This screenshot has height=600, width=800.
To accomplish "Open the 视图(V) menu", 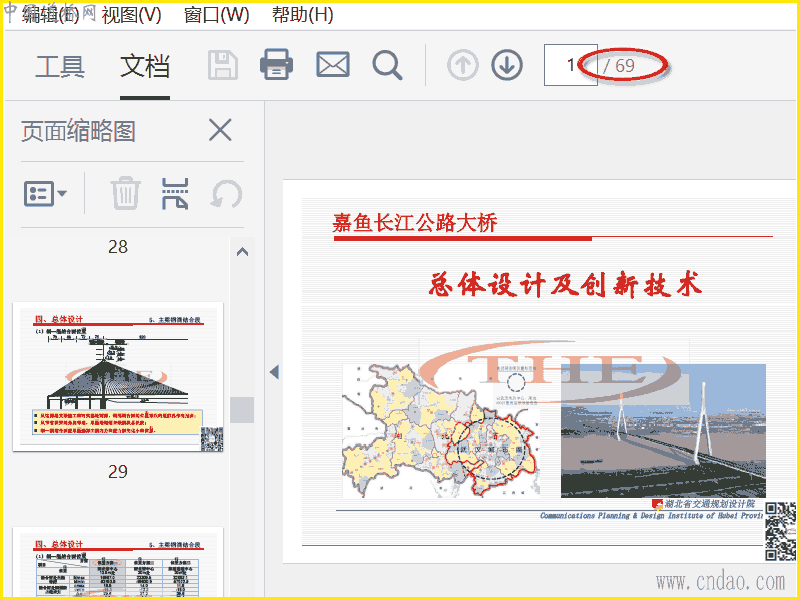I will tap(132, 15).
